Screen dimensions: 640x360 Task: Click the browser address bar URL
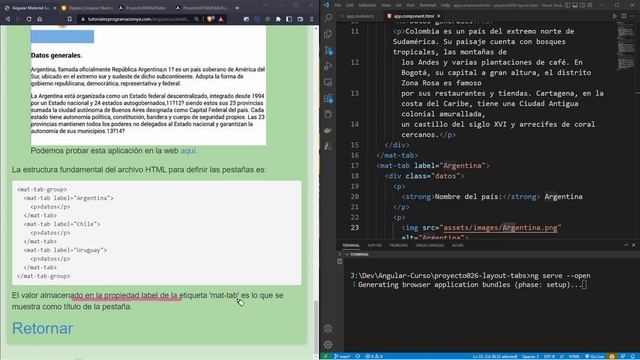click(139, 19)
